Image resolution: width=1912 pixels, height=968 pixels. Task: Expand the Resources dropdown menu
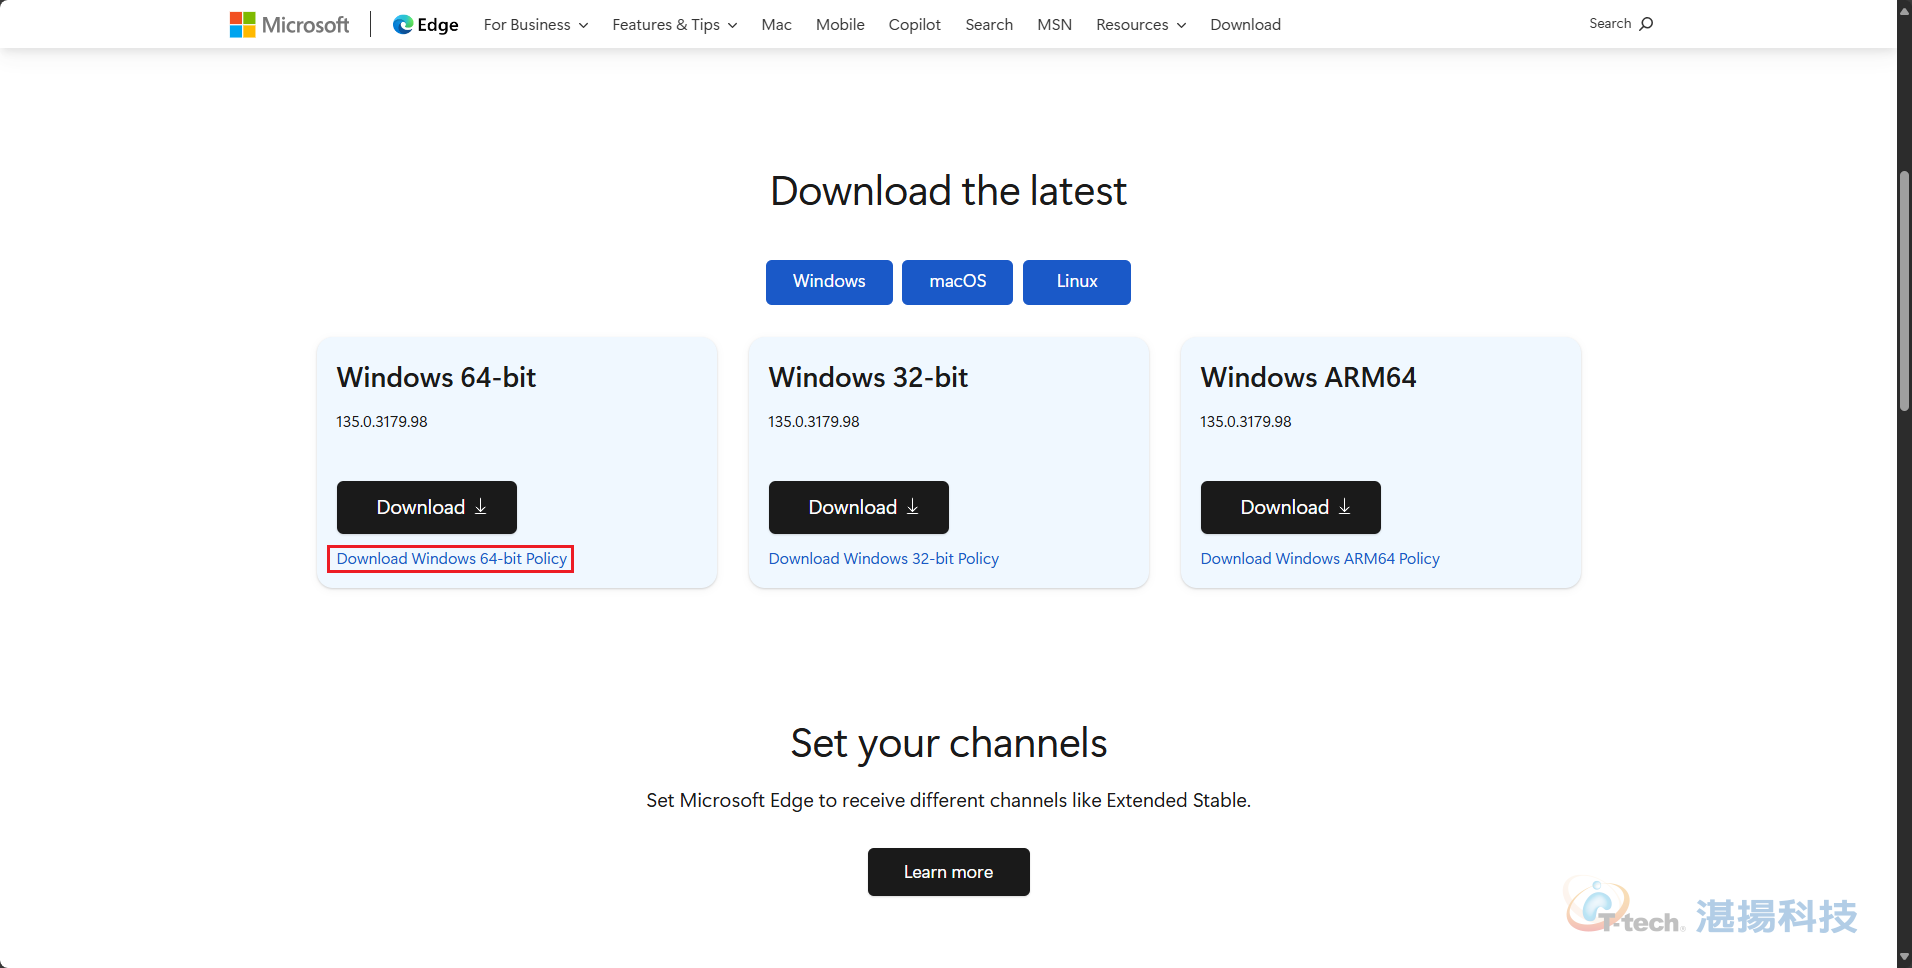tap(1141, 24)
